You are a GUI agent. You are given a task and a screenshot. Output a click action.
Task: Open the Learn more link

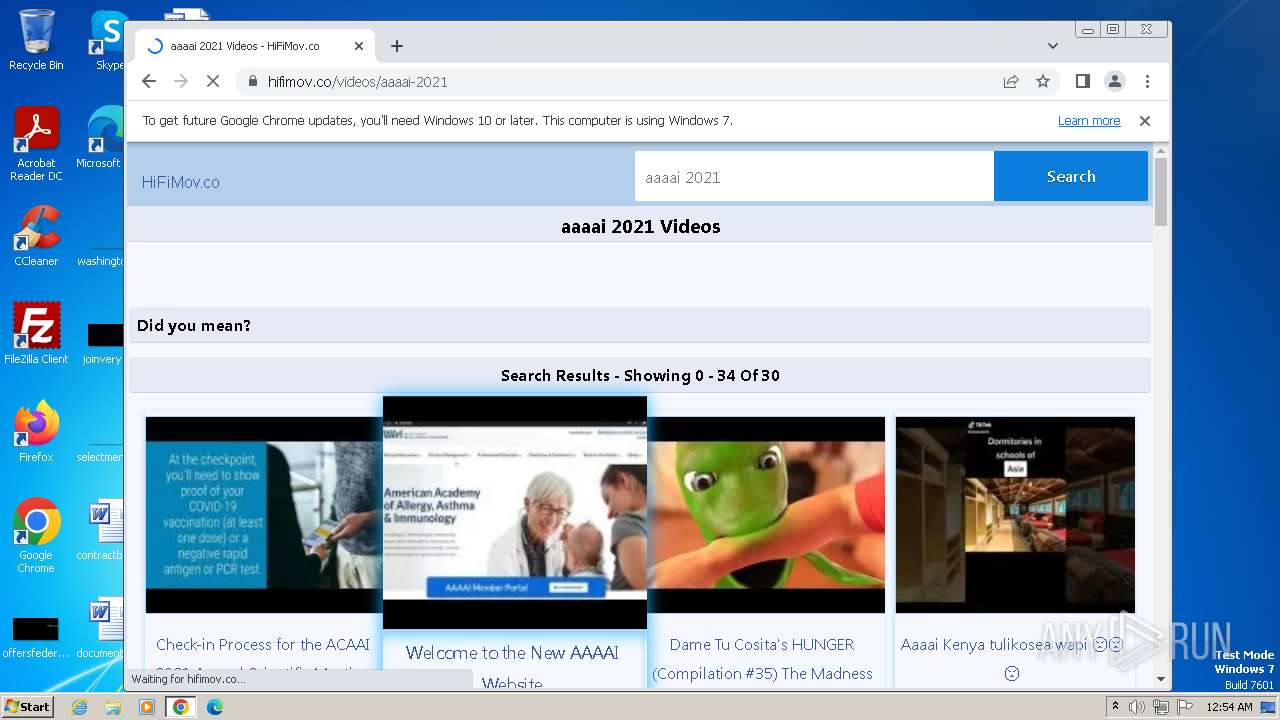point(1089,121)
